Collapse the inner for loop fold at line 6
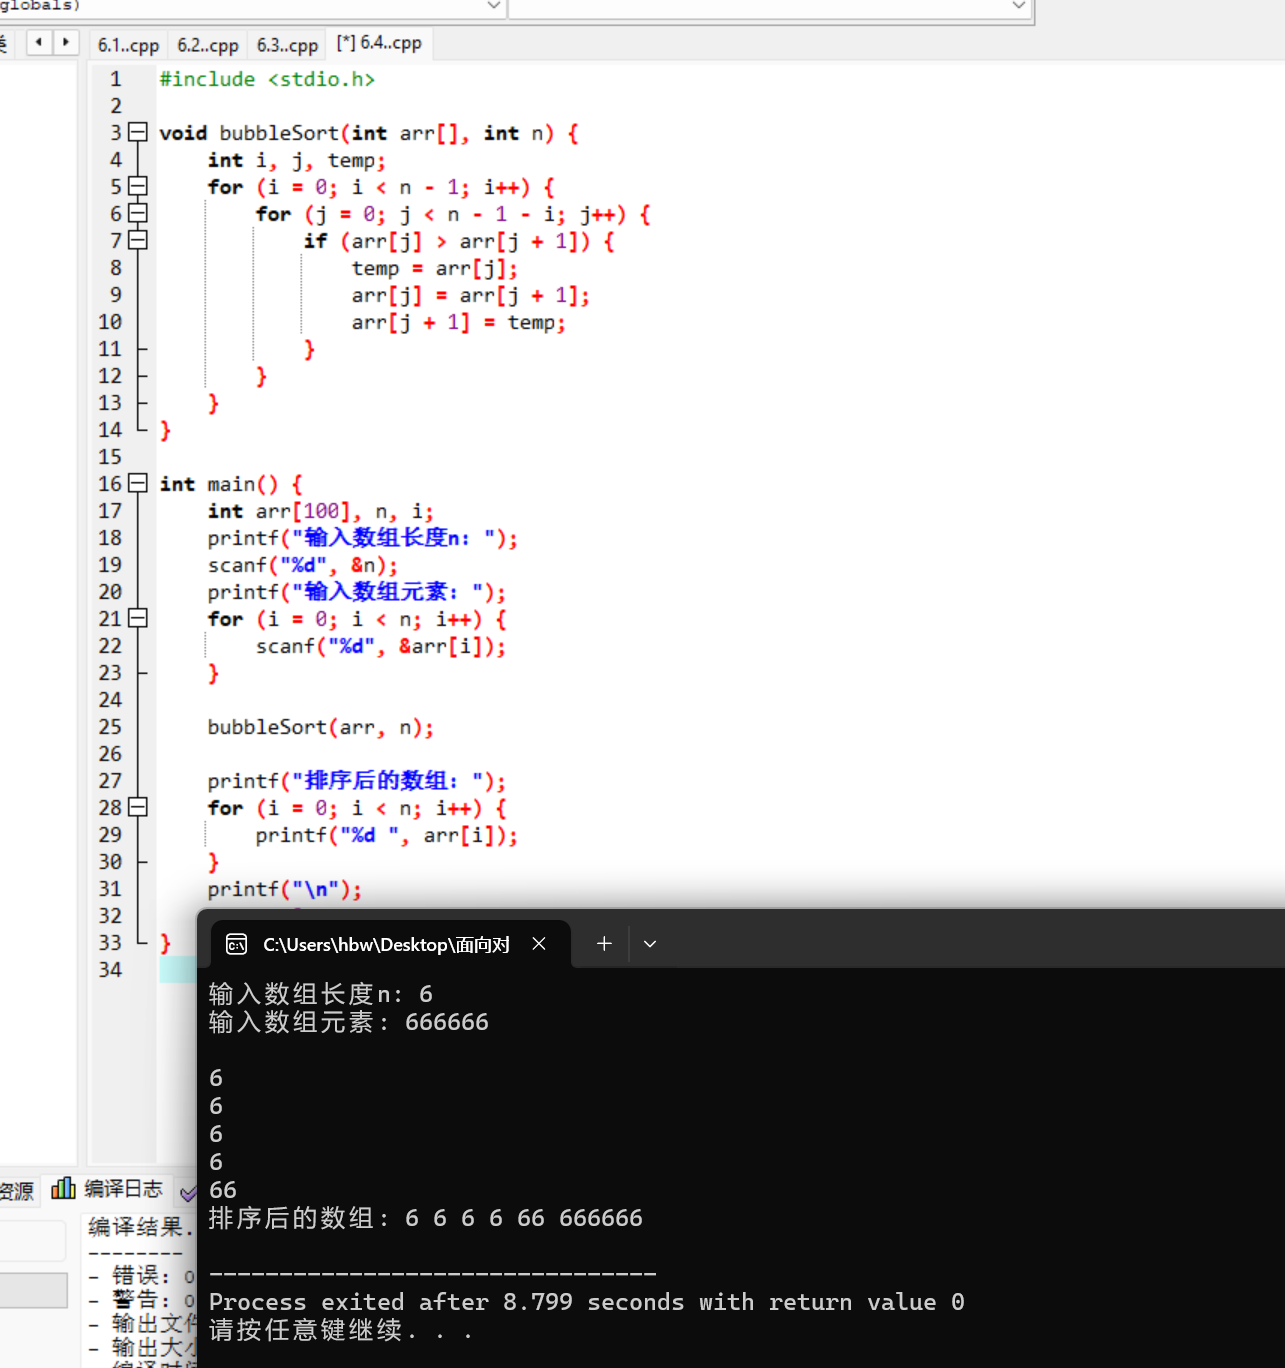This screenshot has width=1285, height=1368. (138, 213)
